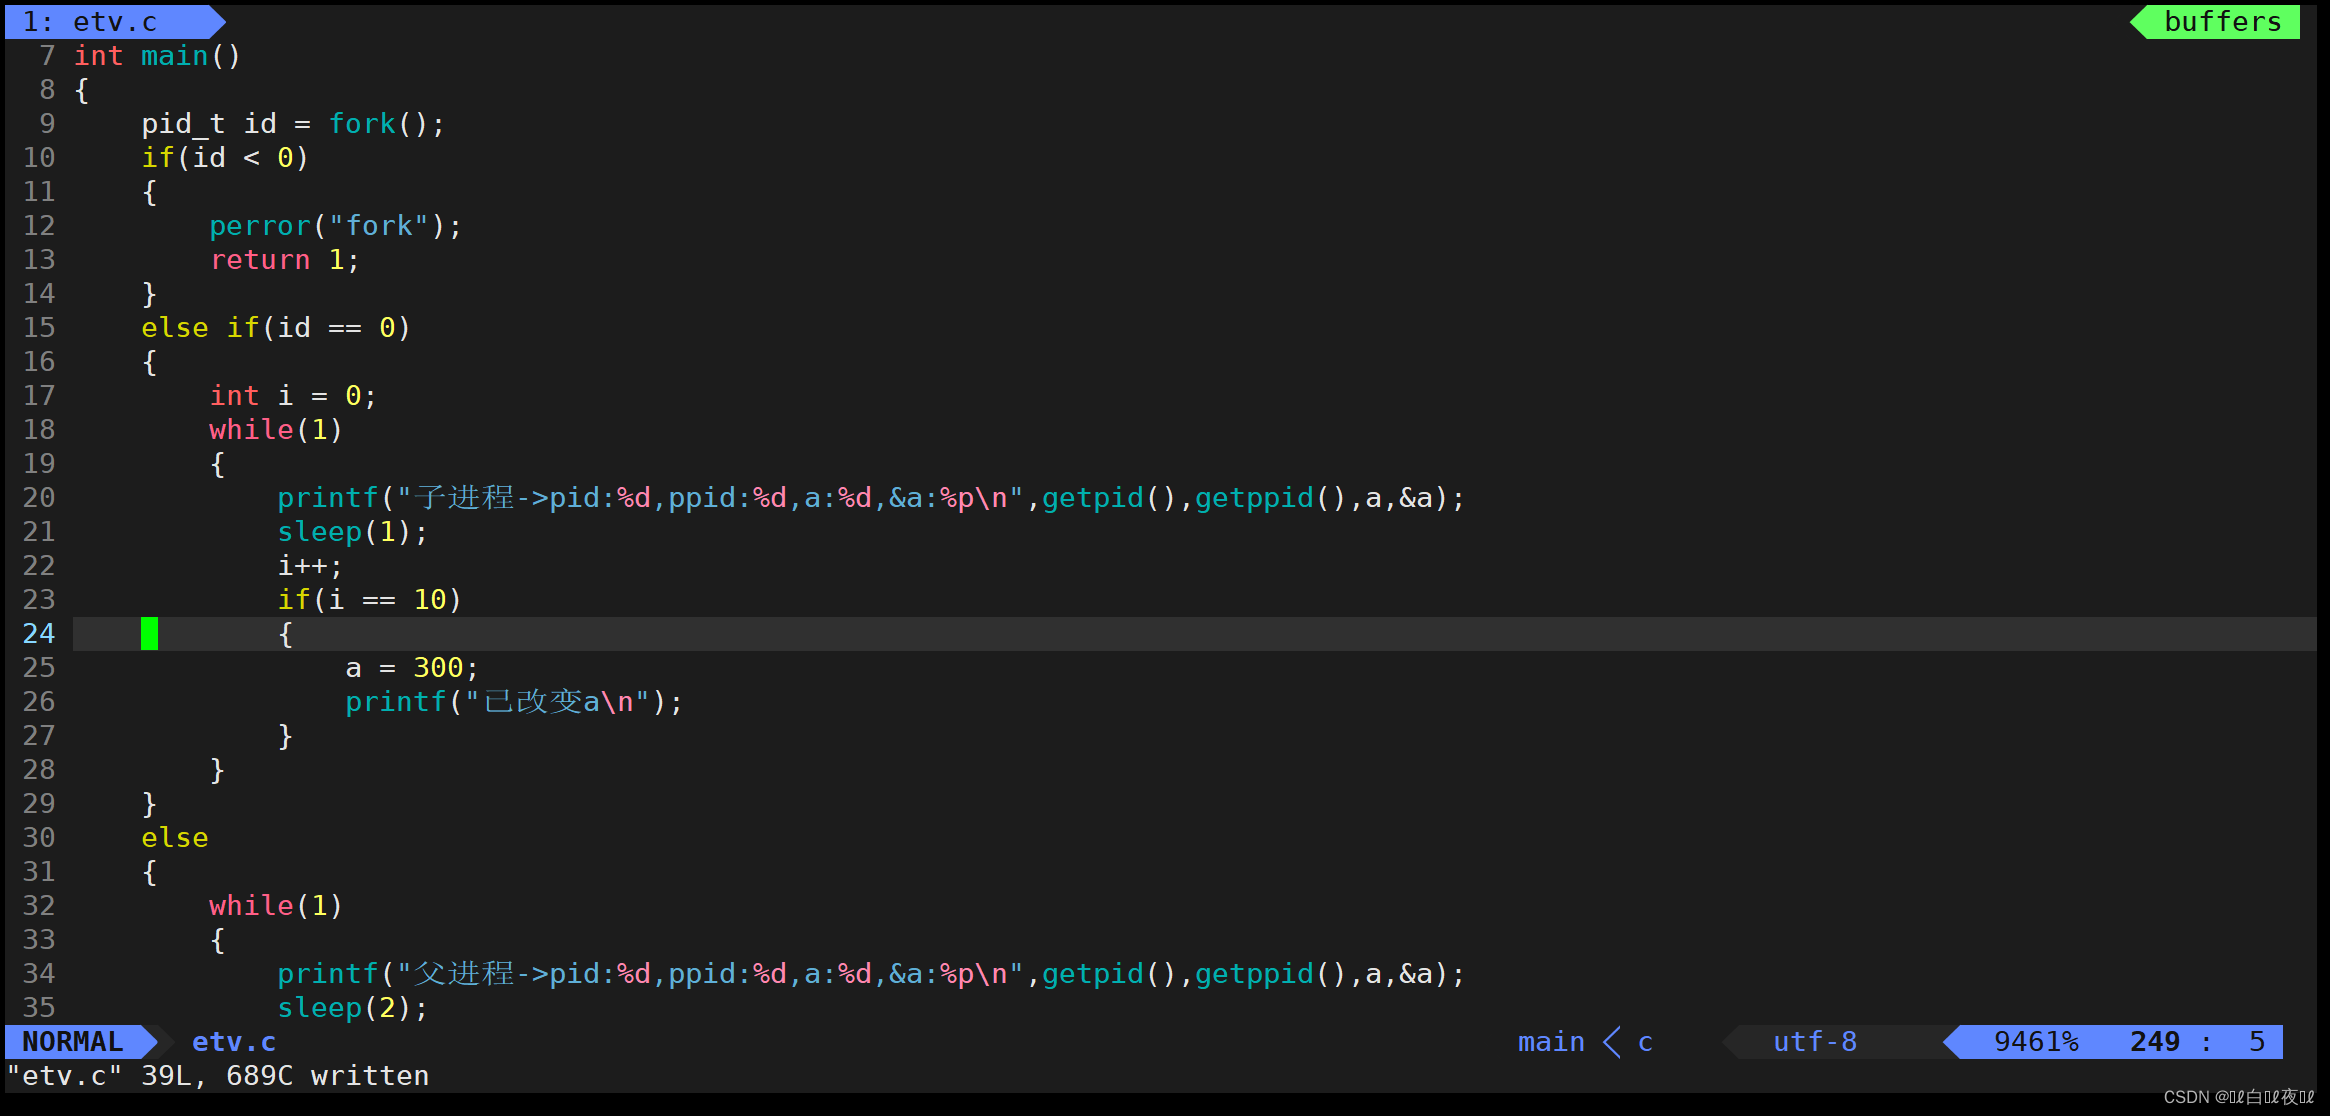
Task: Click 'i++;' on line 22
Action: pos(310,566)
